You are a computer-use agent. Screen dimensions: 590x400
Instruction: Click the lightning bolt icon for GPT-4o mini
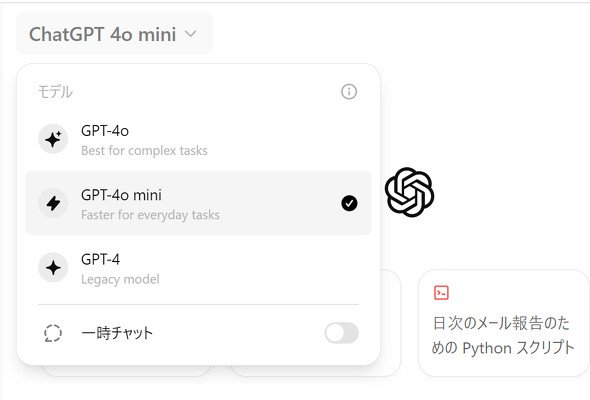[x=53, y=203]
